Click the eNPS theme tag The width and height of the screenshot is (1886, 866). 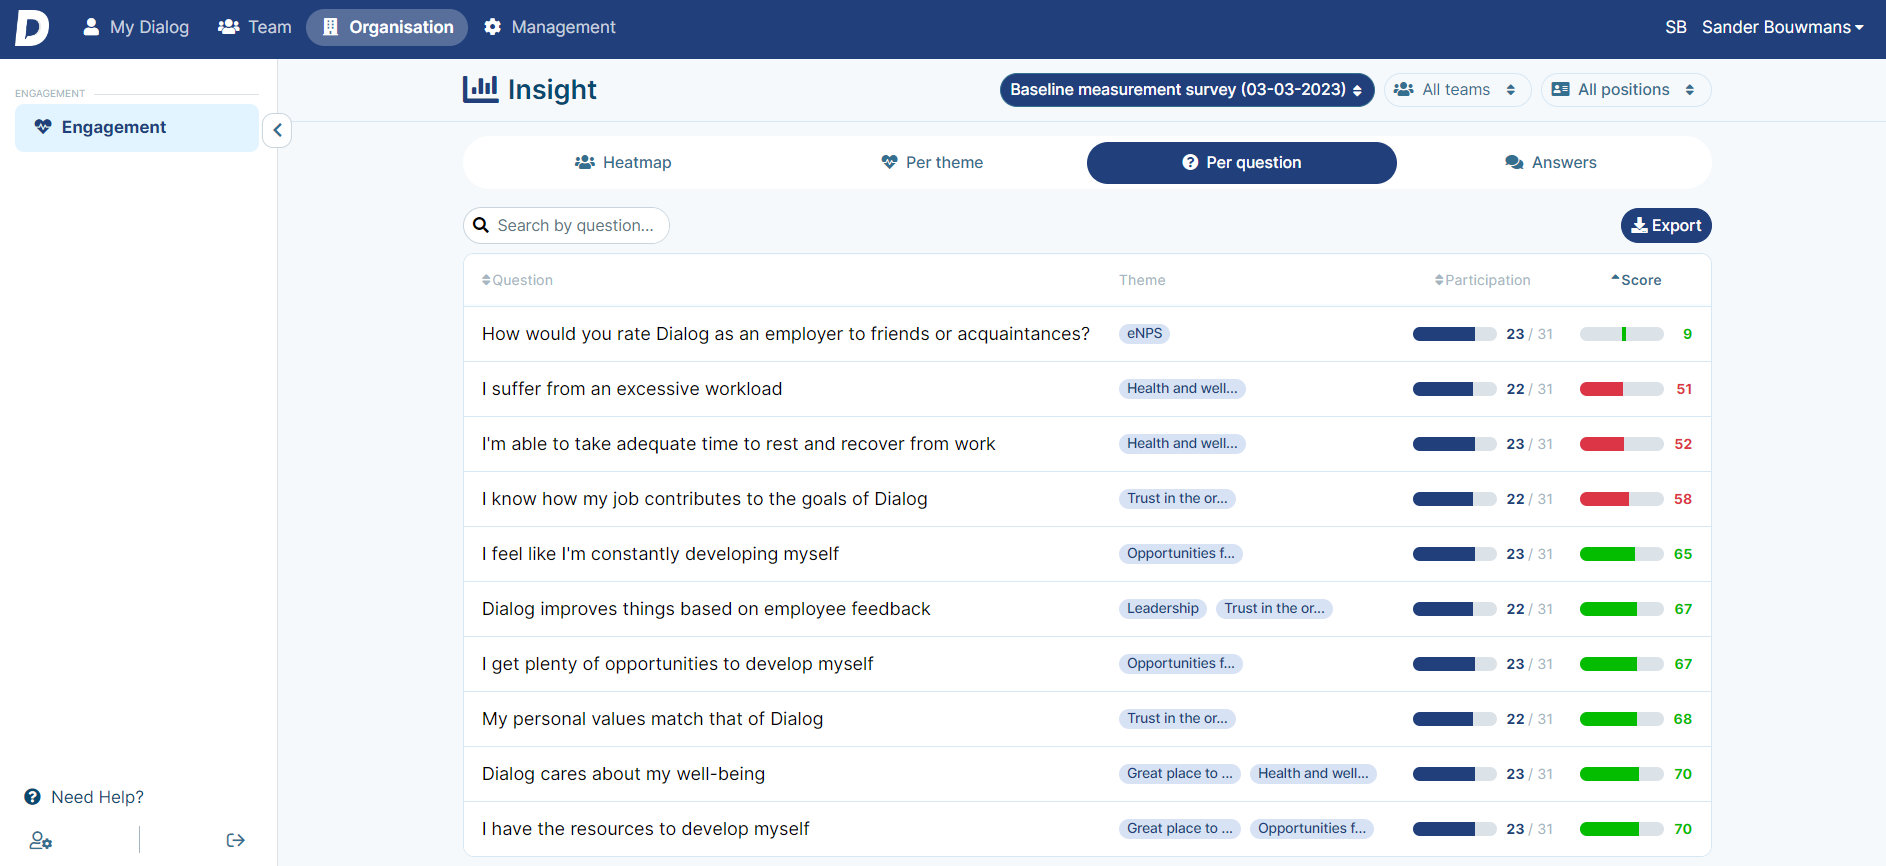coord(1144,334)
